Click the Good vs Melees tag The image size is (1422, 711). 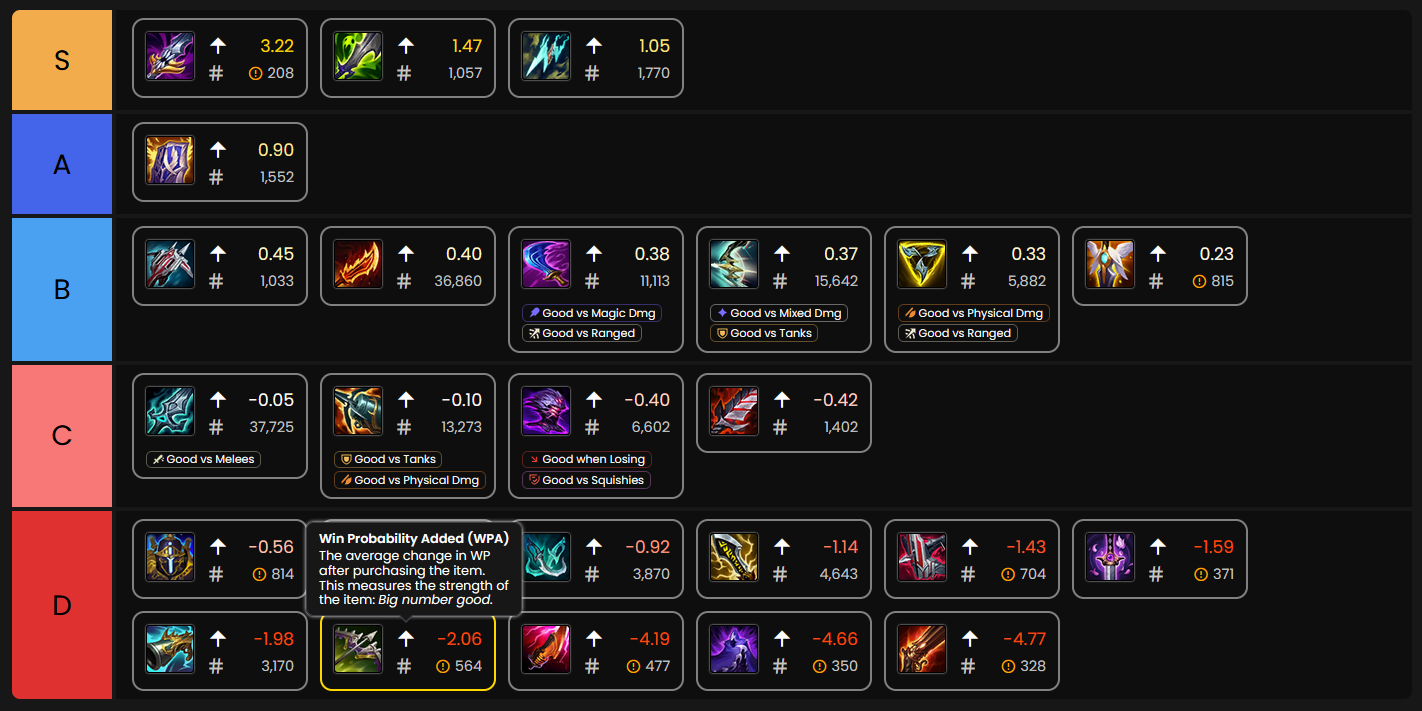[204, 459]
